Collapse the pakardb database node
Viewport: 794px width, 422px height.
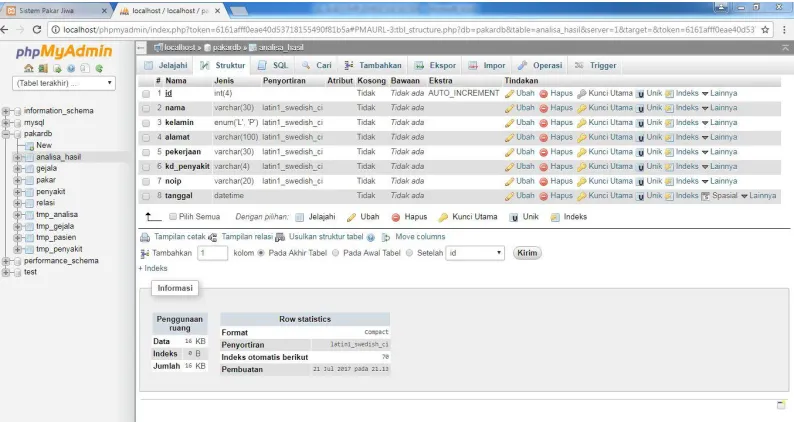click(x=6, y=134)
